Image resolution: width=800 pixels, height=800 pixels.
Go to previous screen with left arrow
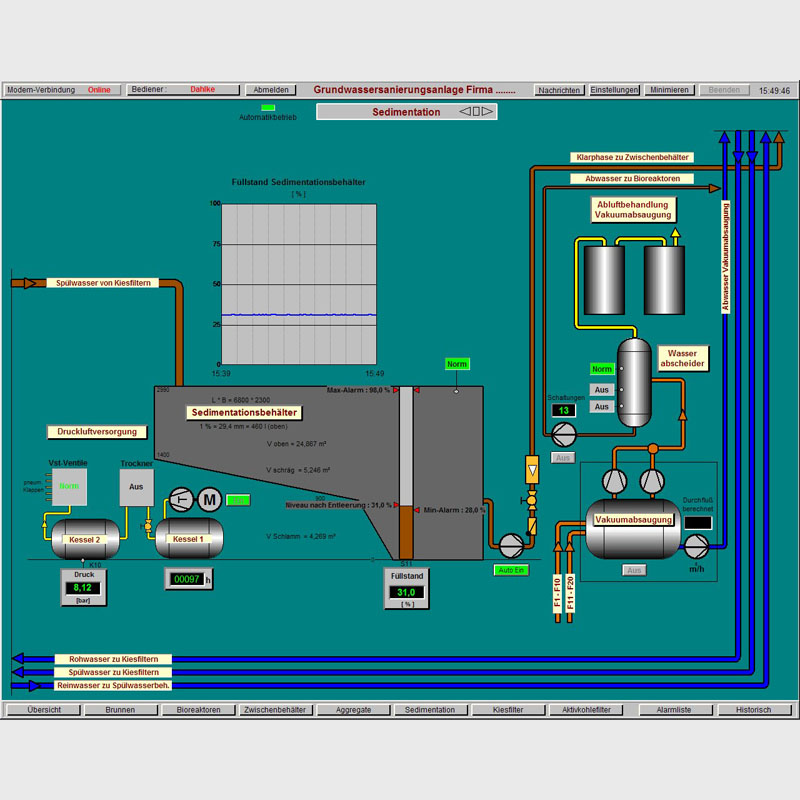coord(465,112)
